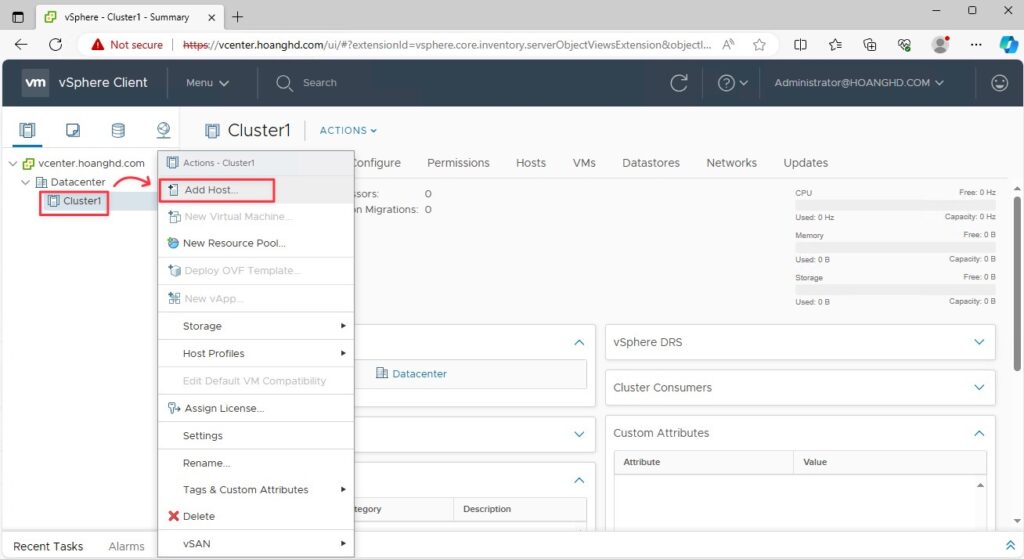This screenshot has width=1024, height=559.
Task: Open the Copilot sidebar icon
Action: coord(1008,44)
